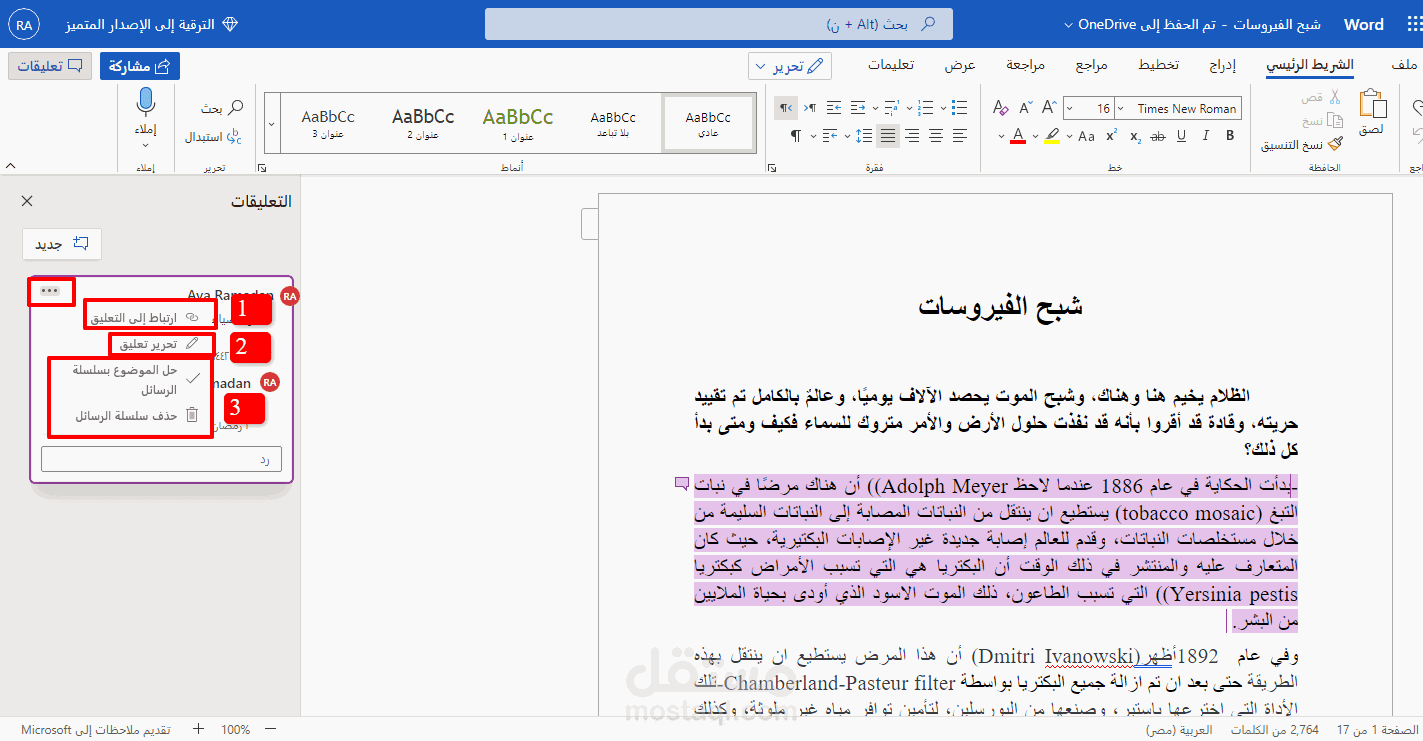Select the Format Painter brush

[1336, 144]
